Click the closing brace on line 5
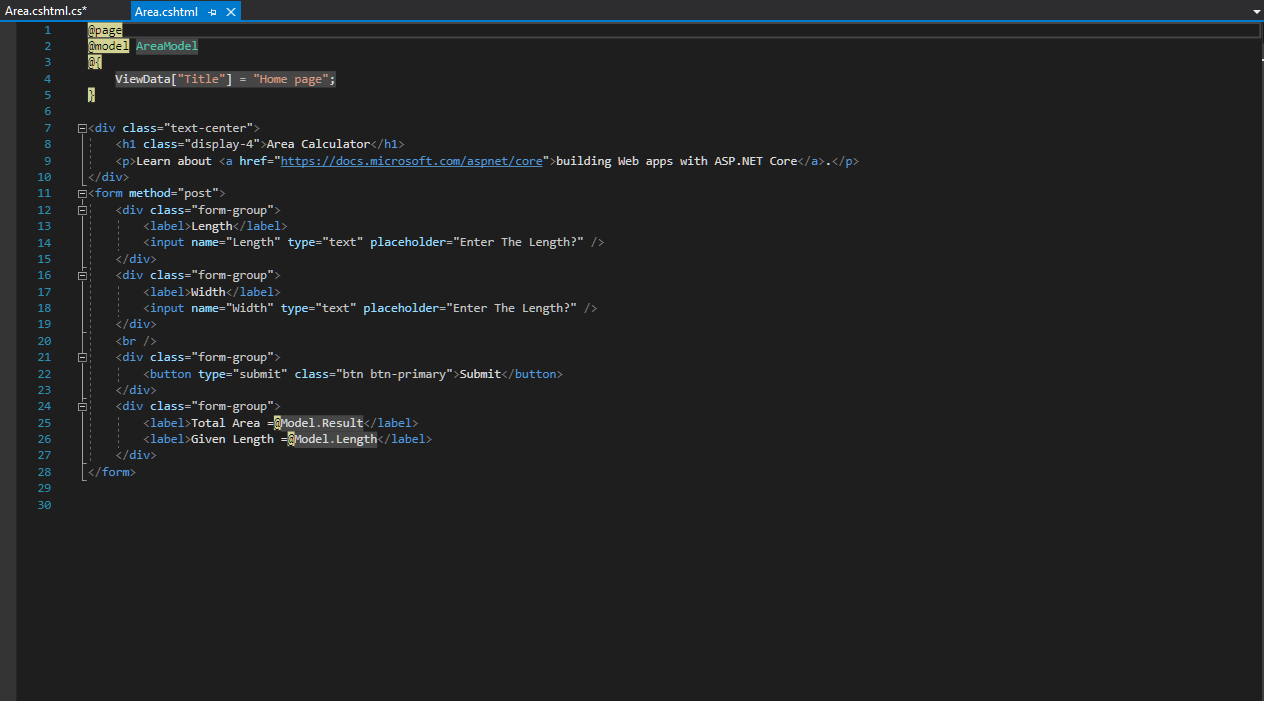 coord(91,95)
